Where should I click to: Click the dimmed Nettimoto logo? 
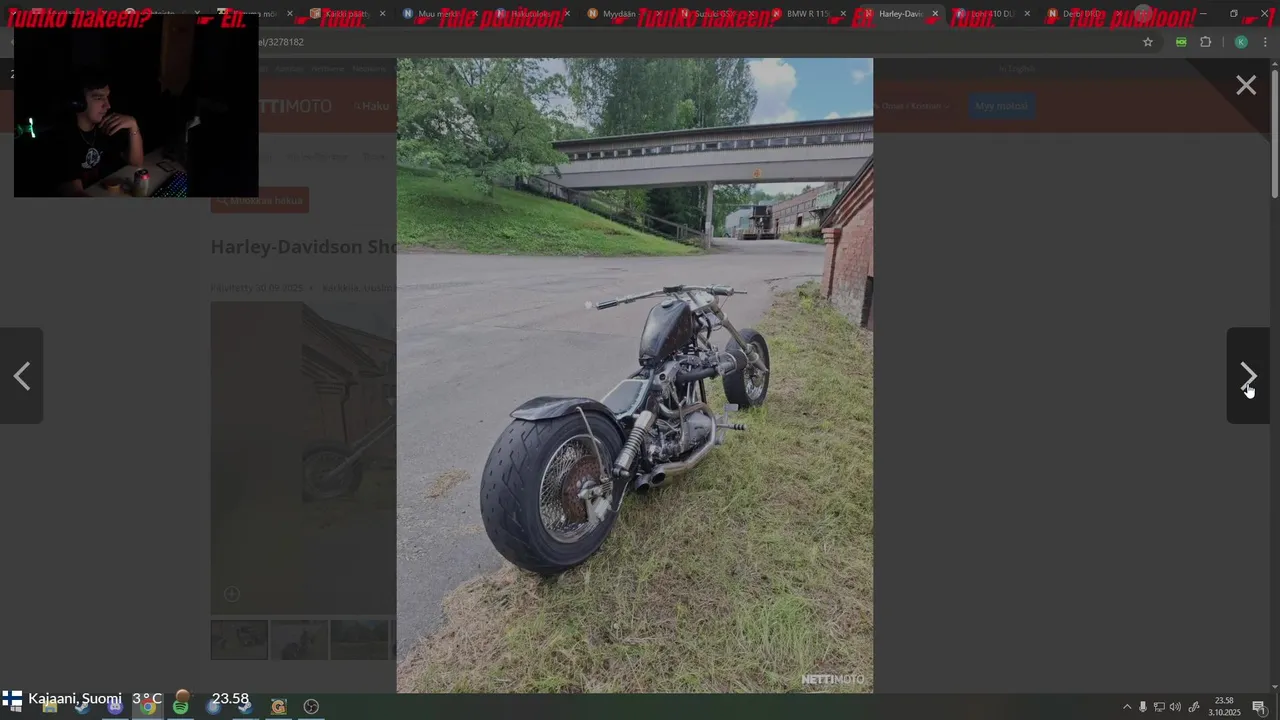(295, 106)
